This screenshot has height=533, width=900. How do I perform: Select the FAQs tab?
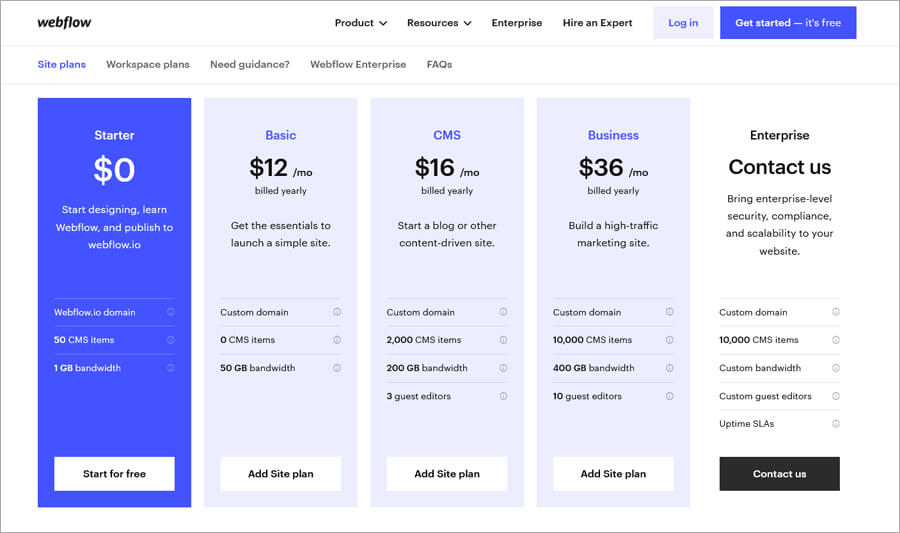[x=439, y=64]
